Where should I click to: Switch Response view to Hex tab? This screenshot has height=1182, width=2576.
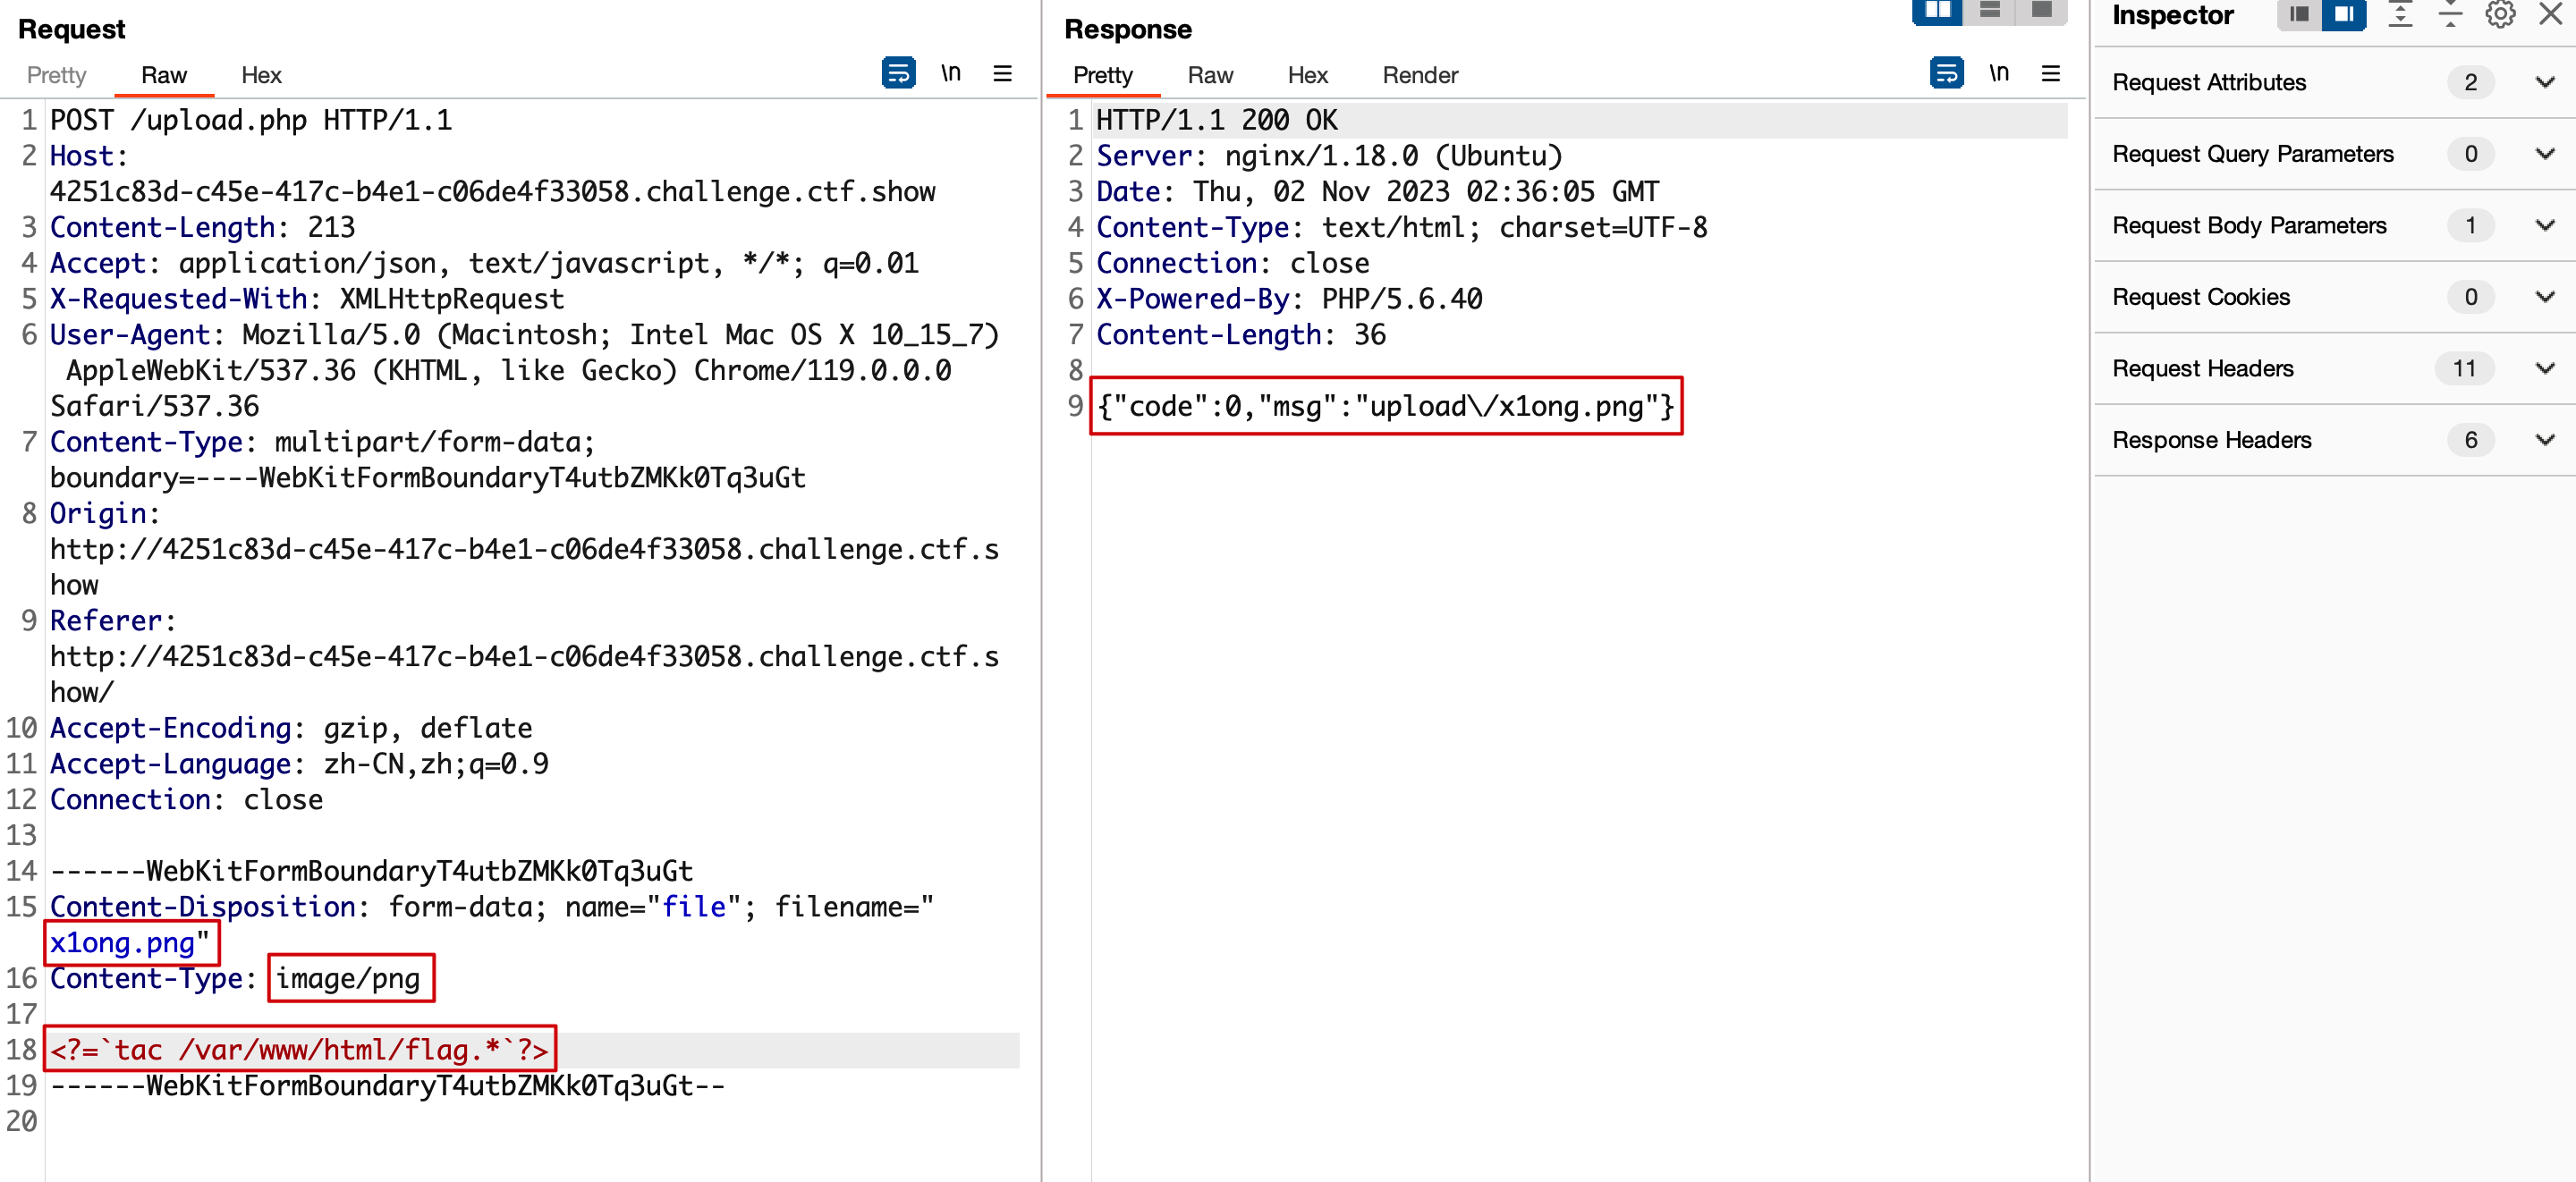[x=1307, y=75]
